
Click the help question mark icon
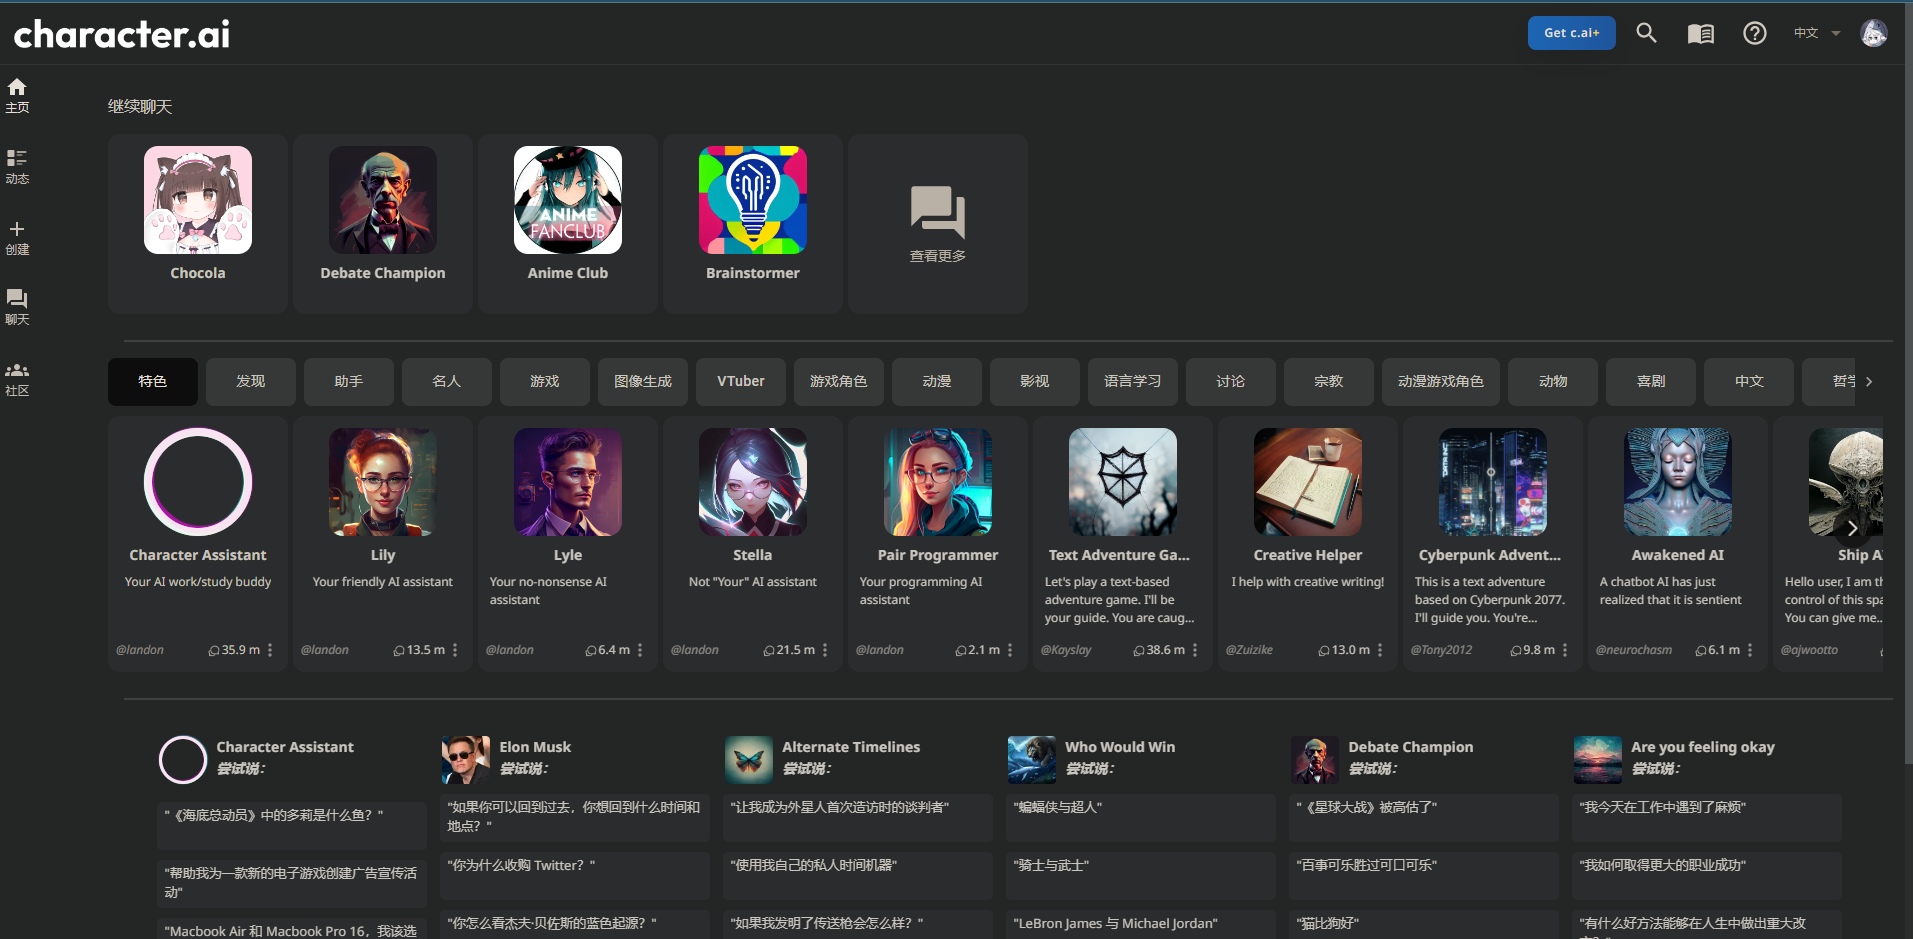[x=1754, y=34]
